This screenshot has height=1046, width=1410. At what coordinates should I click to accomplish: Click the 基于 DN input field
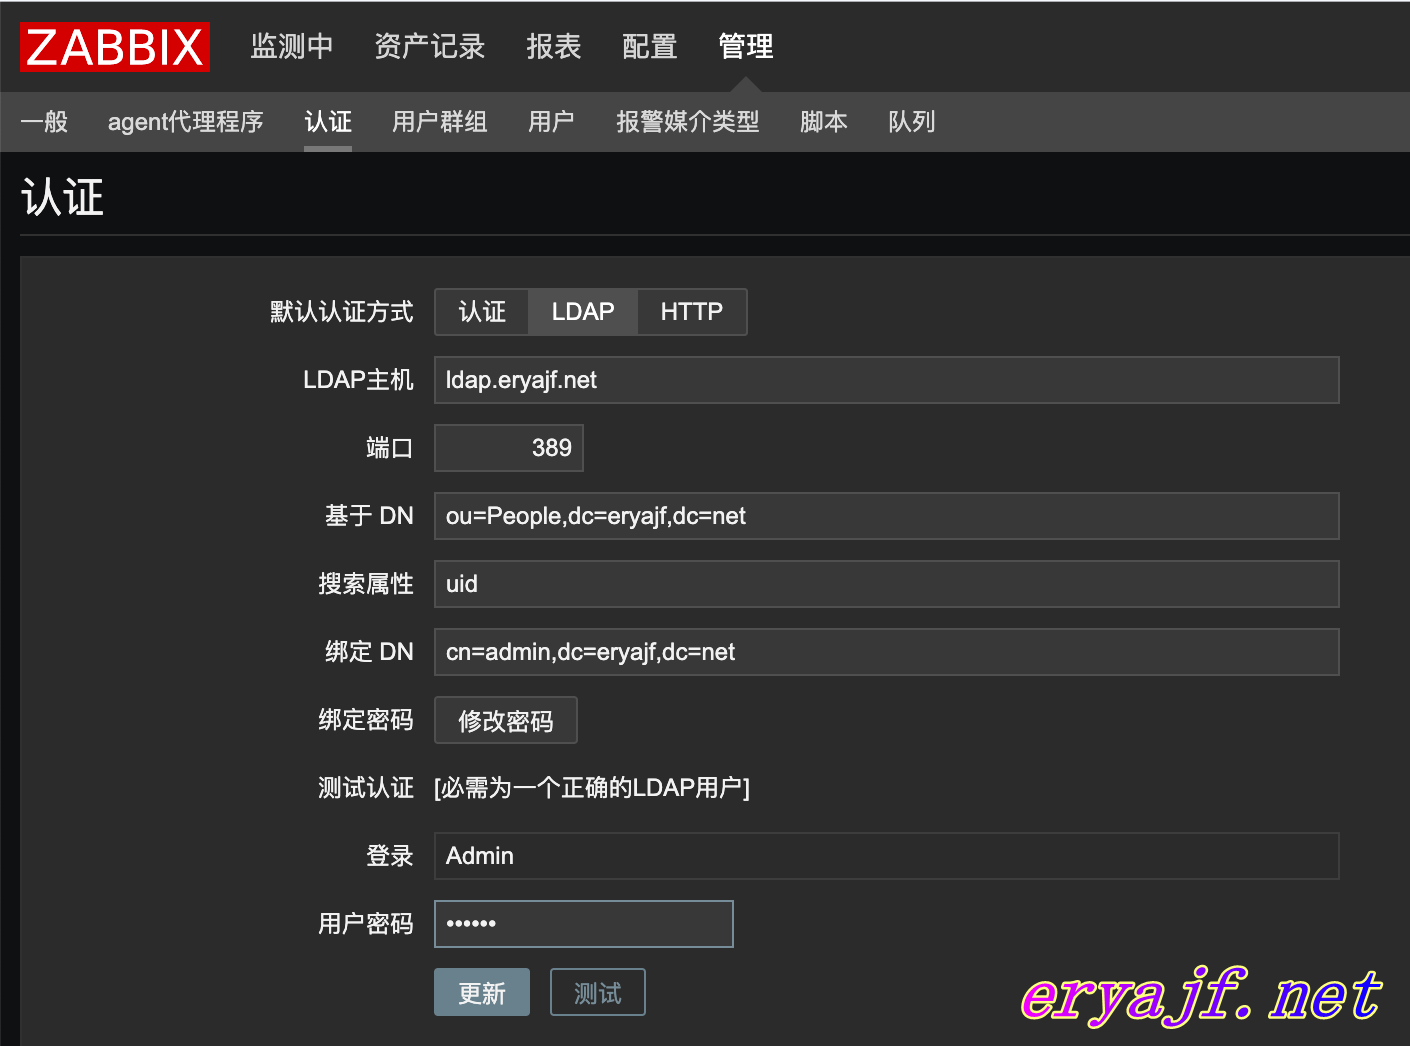pos(886,516)
